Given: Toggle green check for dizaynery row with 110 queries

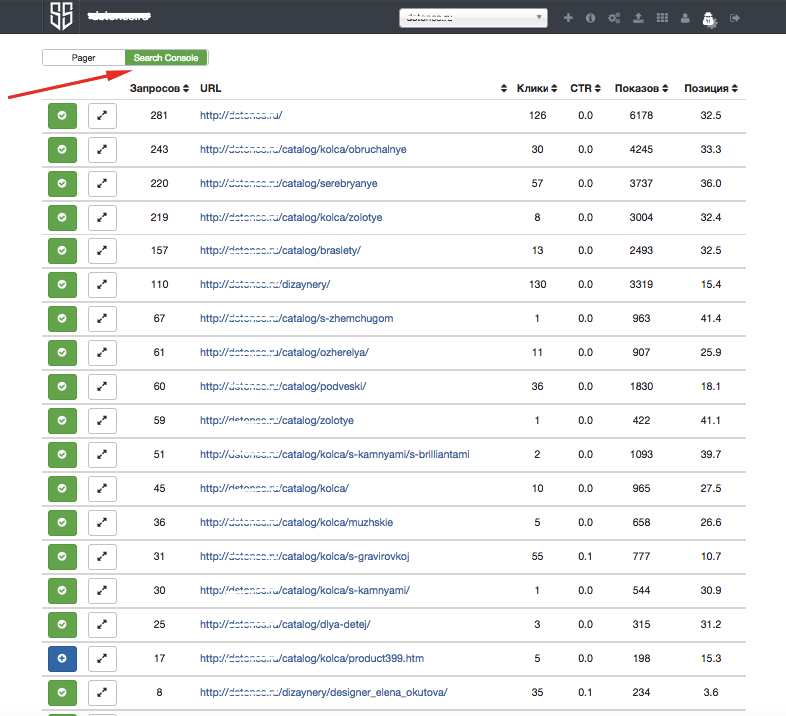Looking at the screenshot, I should pyautogui.click(x=62, y=285).
